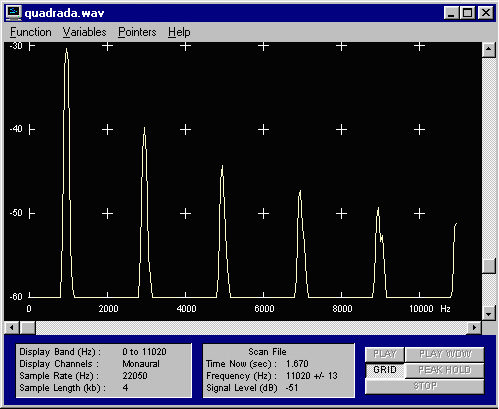The width and height of the screenshot is (499, 409).
Task: Click the horizontal scrollbar left arrow
Action: coord(12,328)
